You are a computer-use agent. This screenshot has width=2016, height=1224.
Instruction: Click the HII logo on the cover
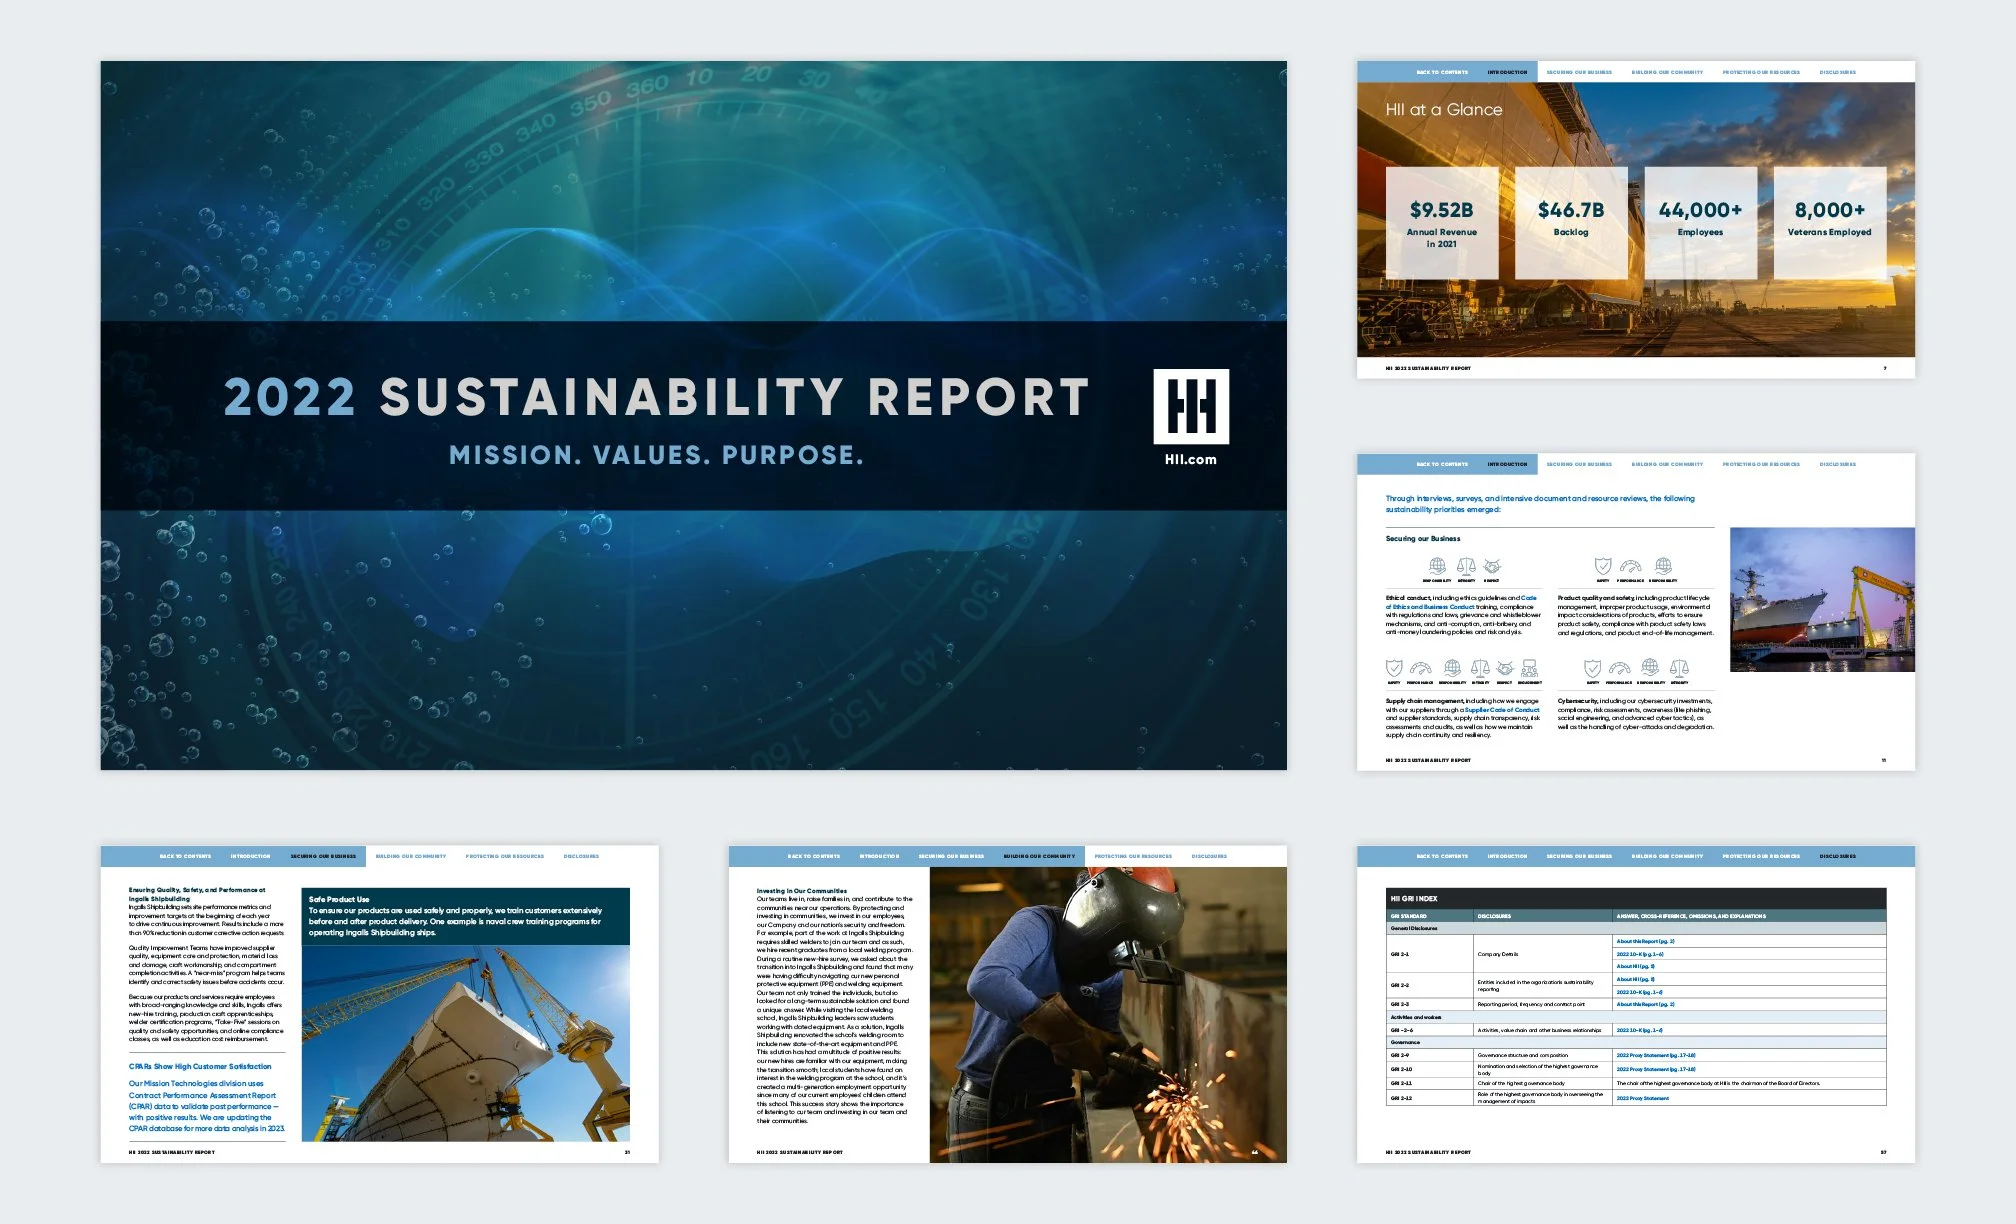[x=1190, y=406]
